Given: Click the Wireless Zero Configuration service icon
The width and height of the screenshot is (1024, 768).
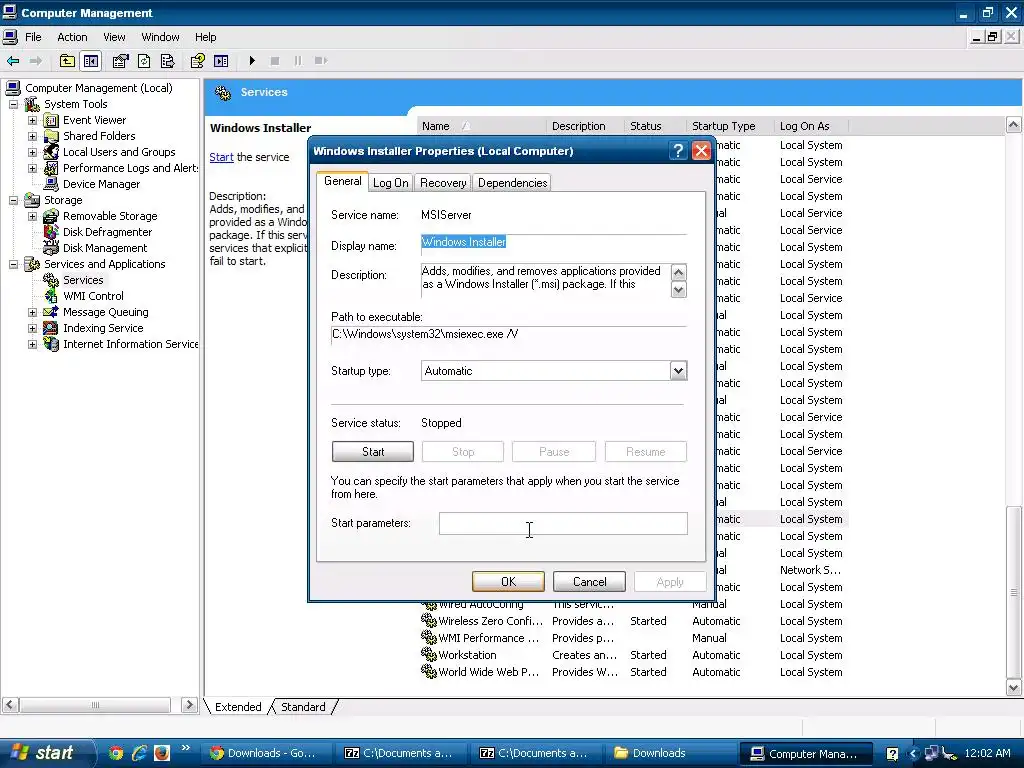Looking at the screenshot, I should (428, 620).
